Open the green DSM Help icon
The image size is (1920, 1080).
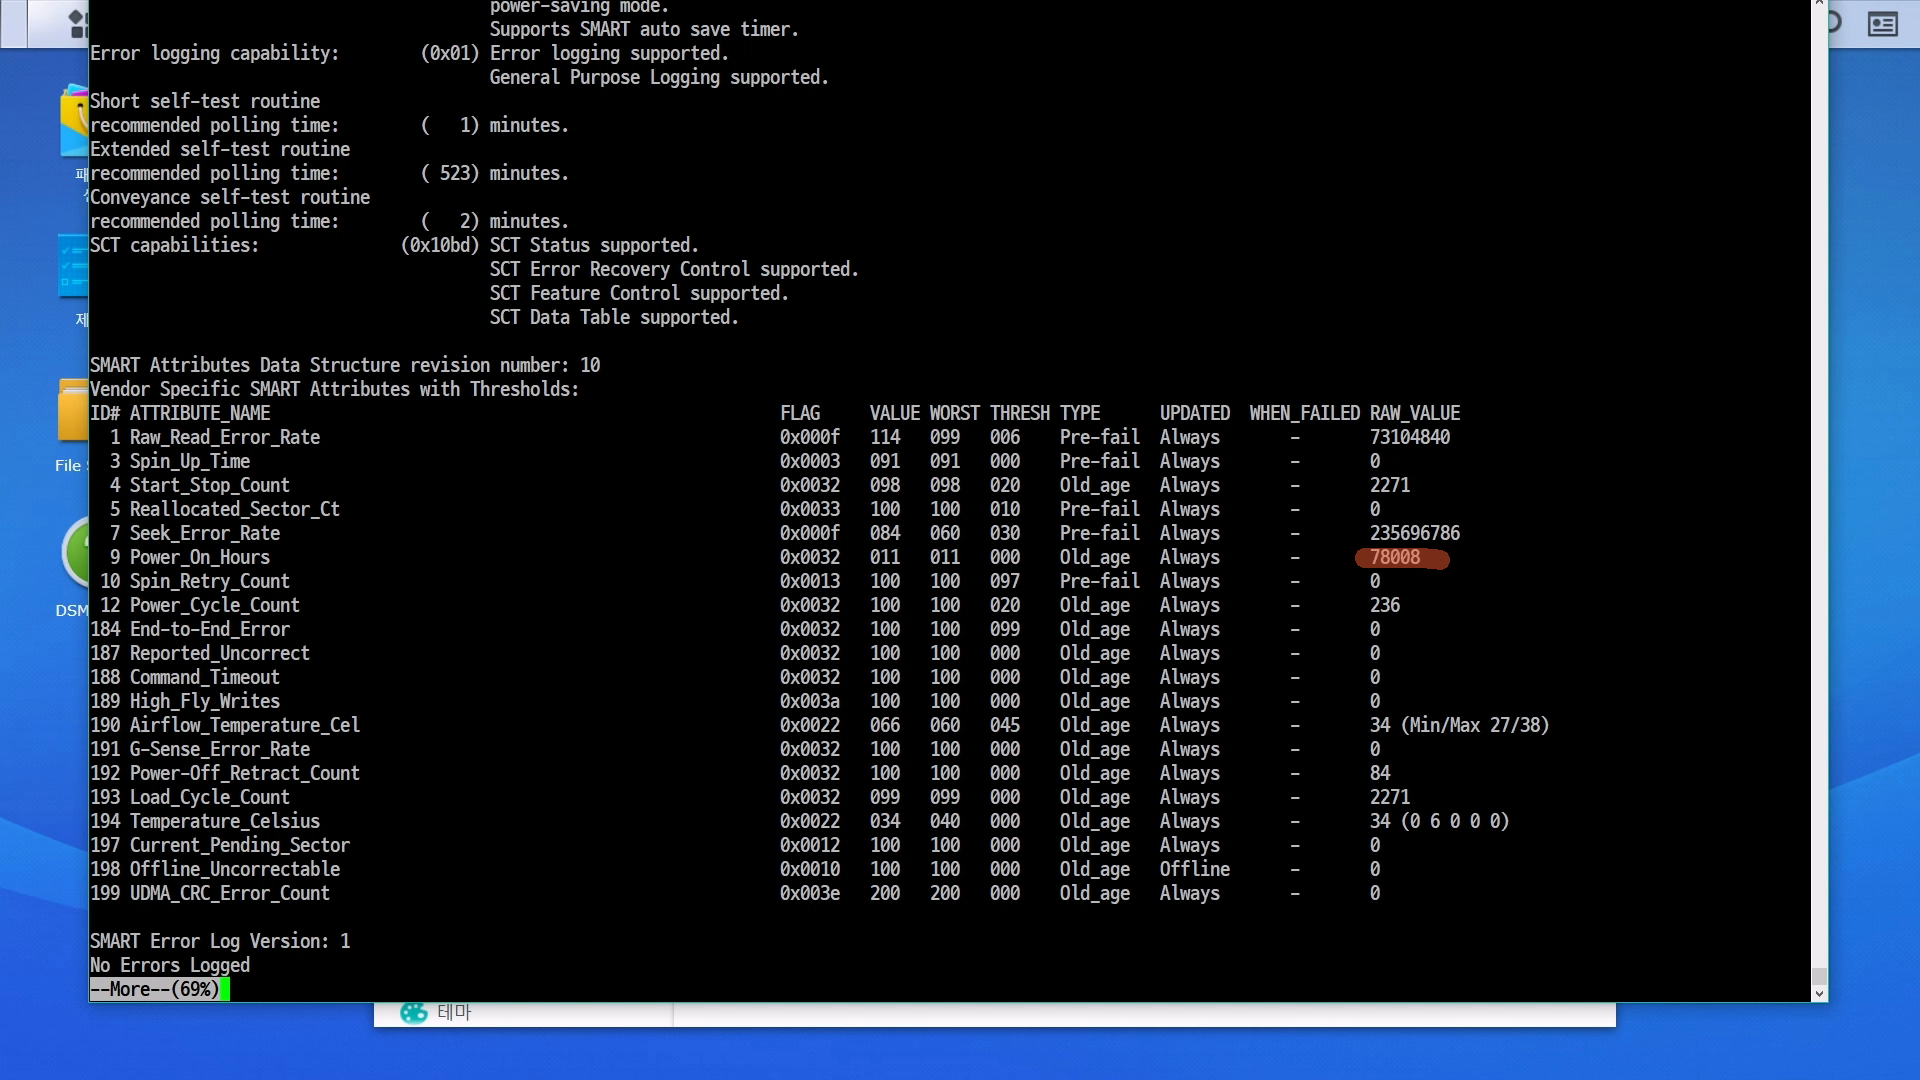point(75,552)
